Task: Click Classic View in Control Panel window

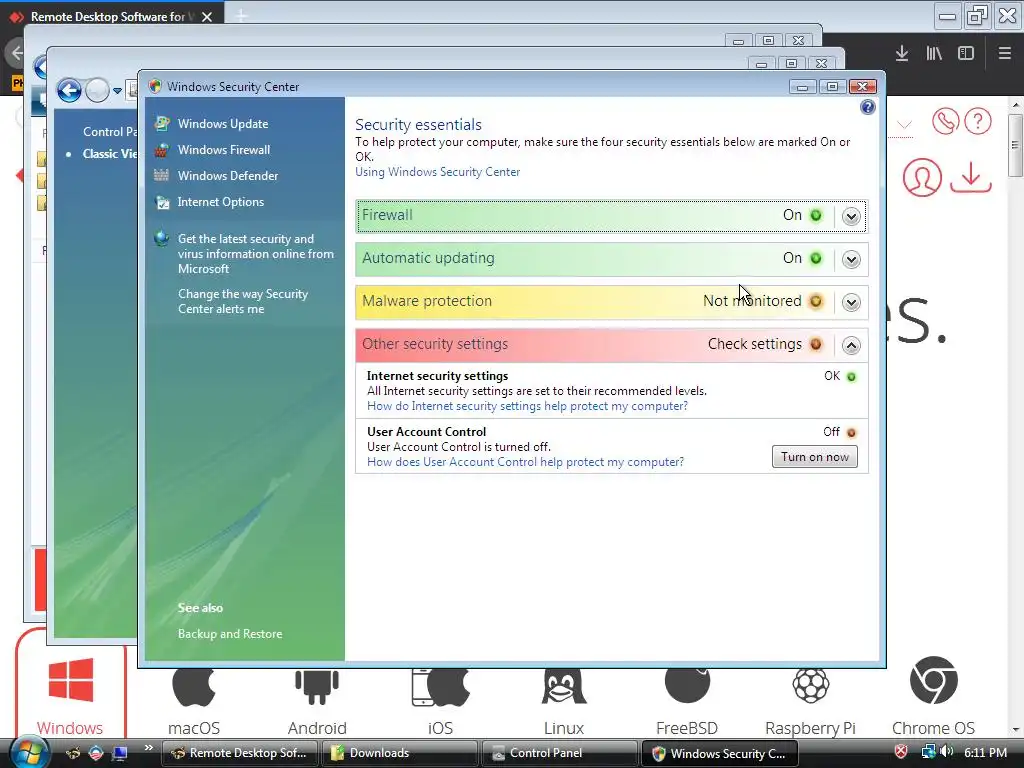Action: pyautogui.click(x=110, y=153)
